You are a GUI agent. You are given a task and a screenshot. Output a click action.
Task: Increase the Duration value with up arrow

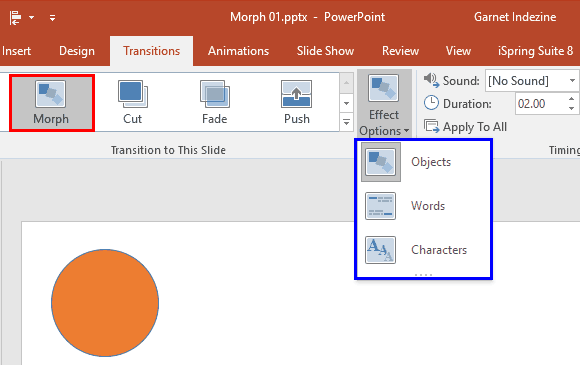click(572, 99)
